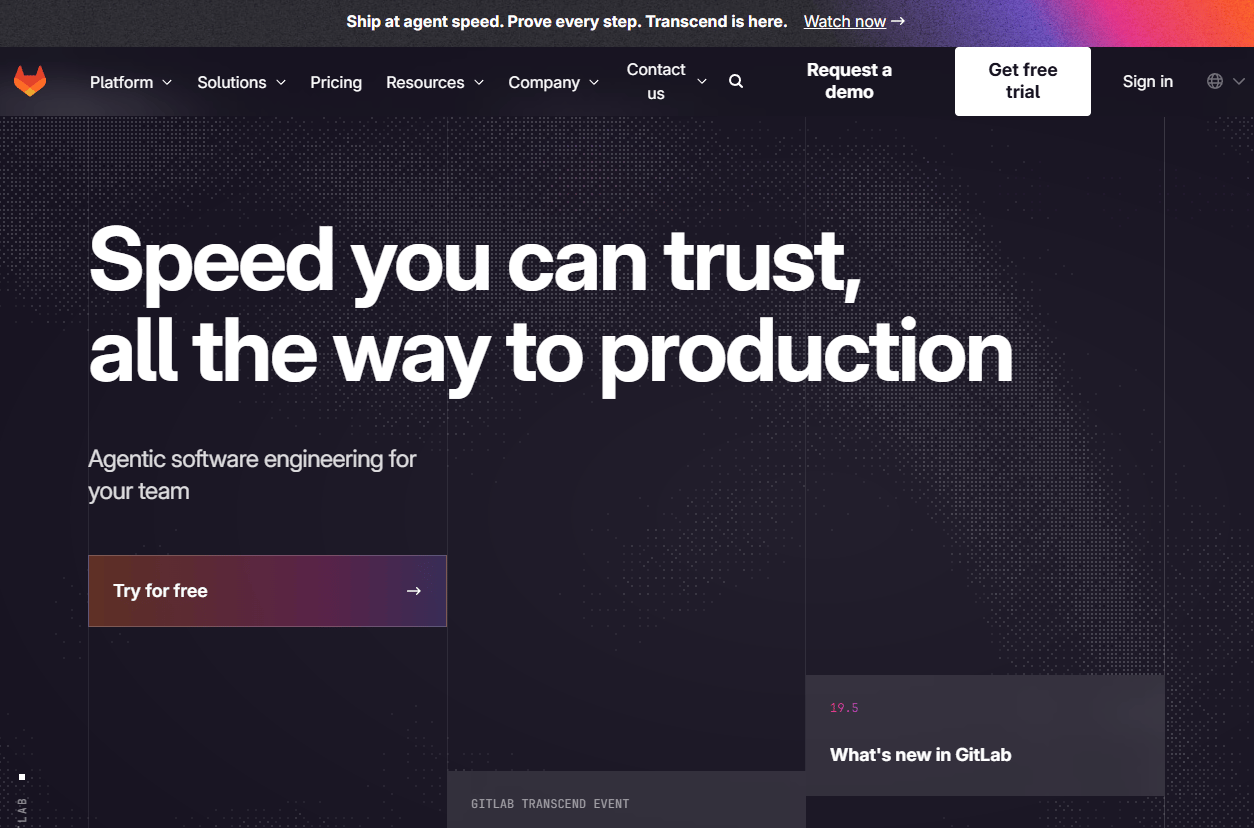
Task: Expand the Solutions menu chevron
Action: coord(281,83)
